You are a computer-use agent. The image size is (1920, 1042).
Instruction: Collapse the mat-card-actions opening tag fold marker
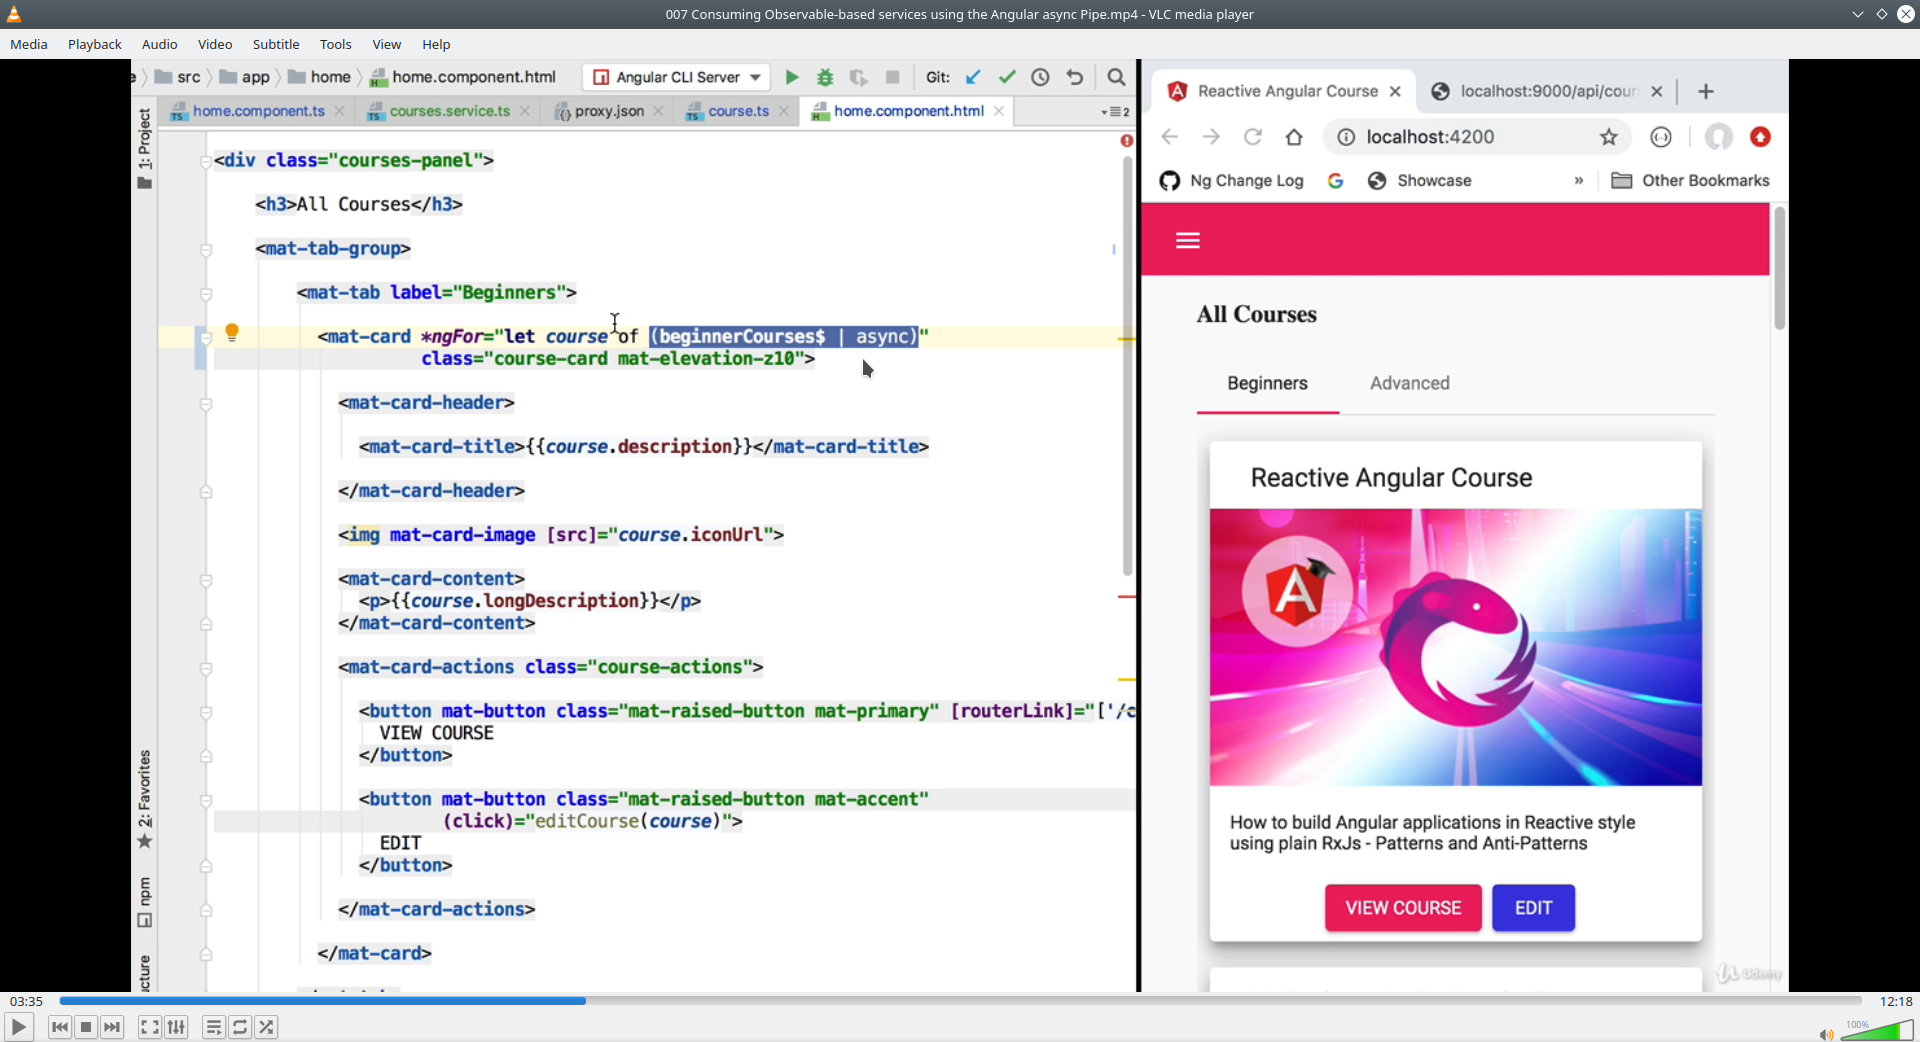tap(206, 667)
